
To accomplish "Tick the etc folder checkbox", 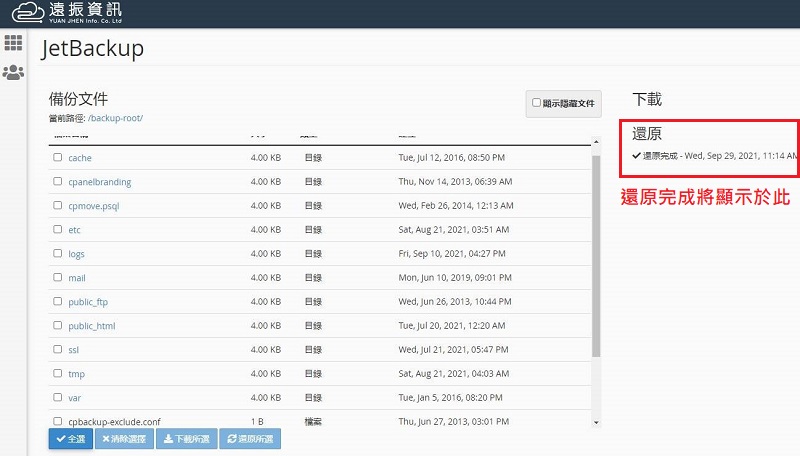I will coord(58,229).
